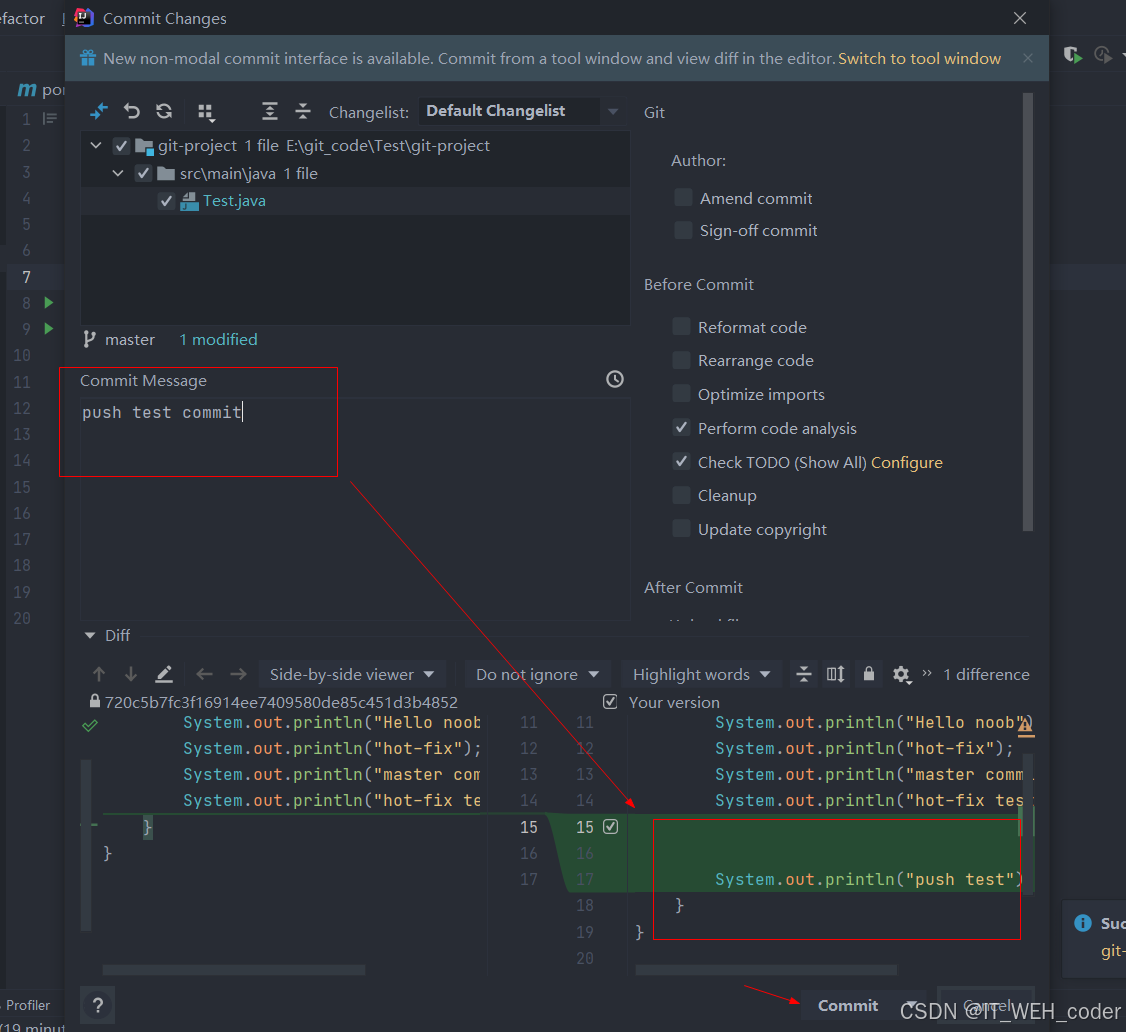Click the Rollback icon in changes toolbar
Screen dimensions: 1126x1032
pyautogui.click(x=131, y=111)
